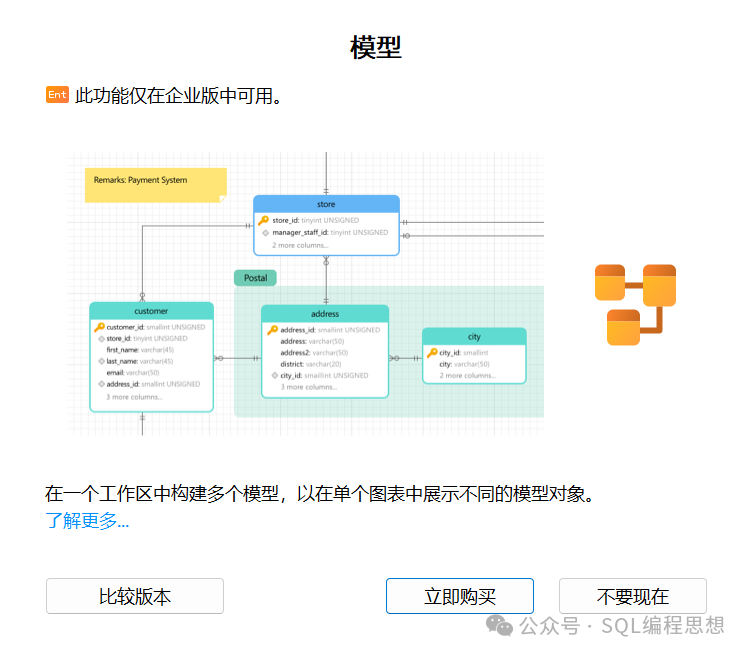
Task: Click the key icon beside city_id in city table
Action: point(432,353)
